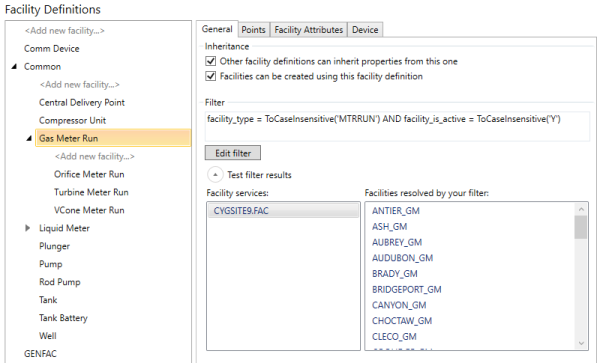
Task: Open the Points tab
Action: [253, 30]
